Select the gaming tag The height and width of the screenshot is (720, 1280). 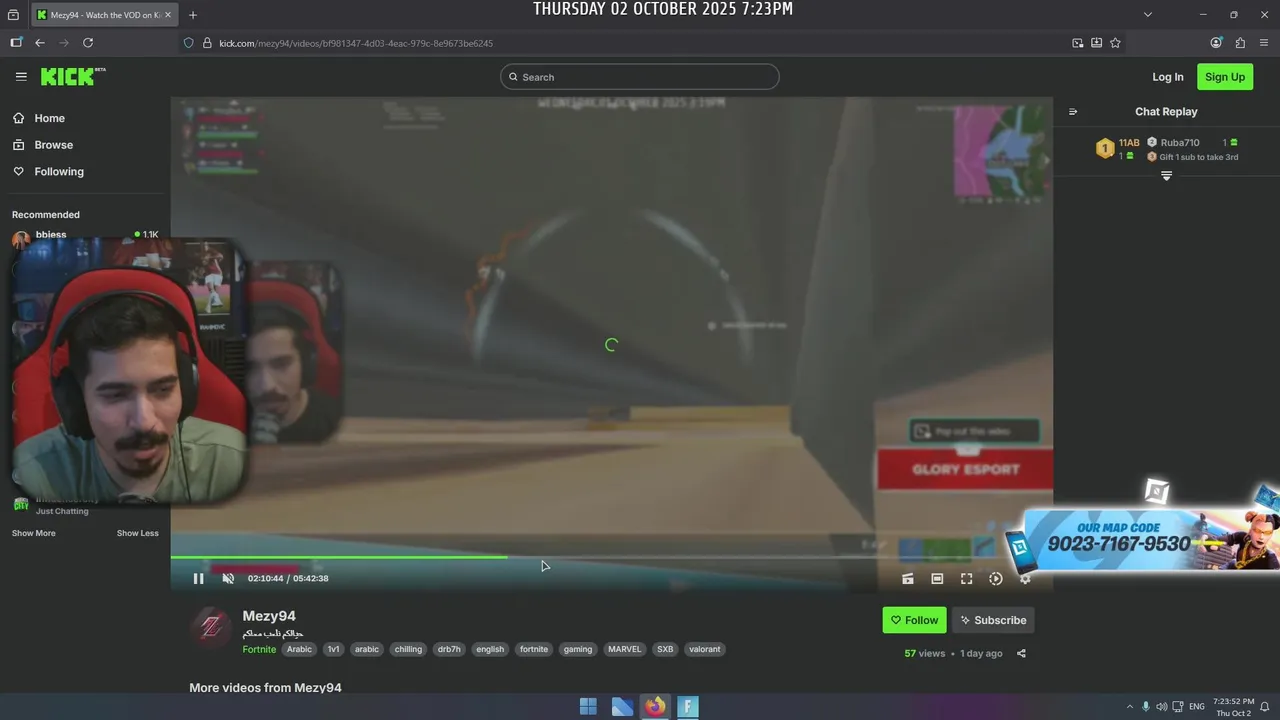tap(578, 649)
